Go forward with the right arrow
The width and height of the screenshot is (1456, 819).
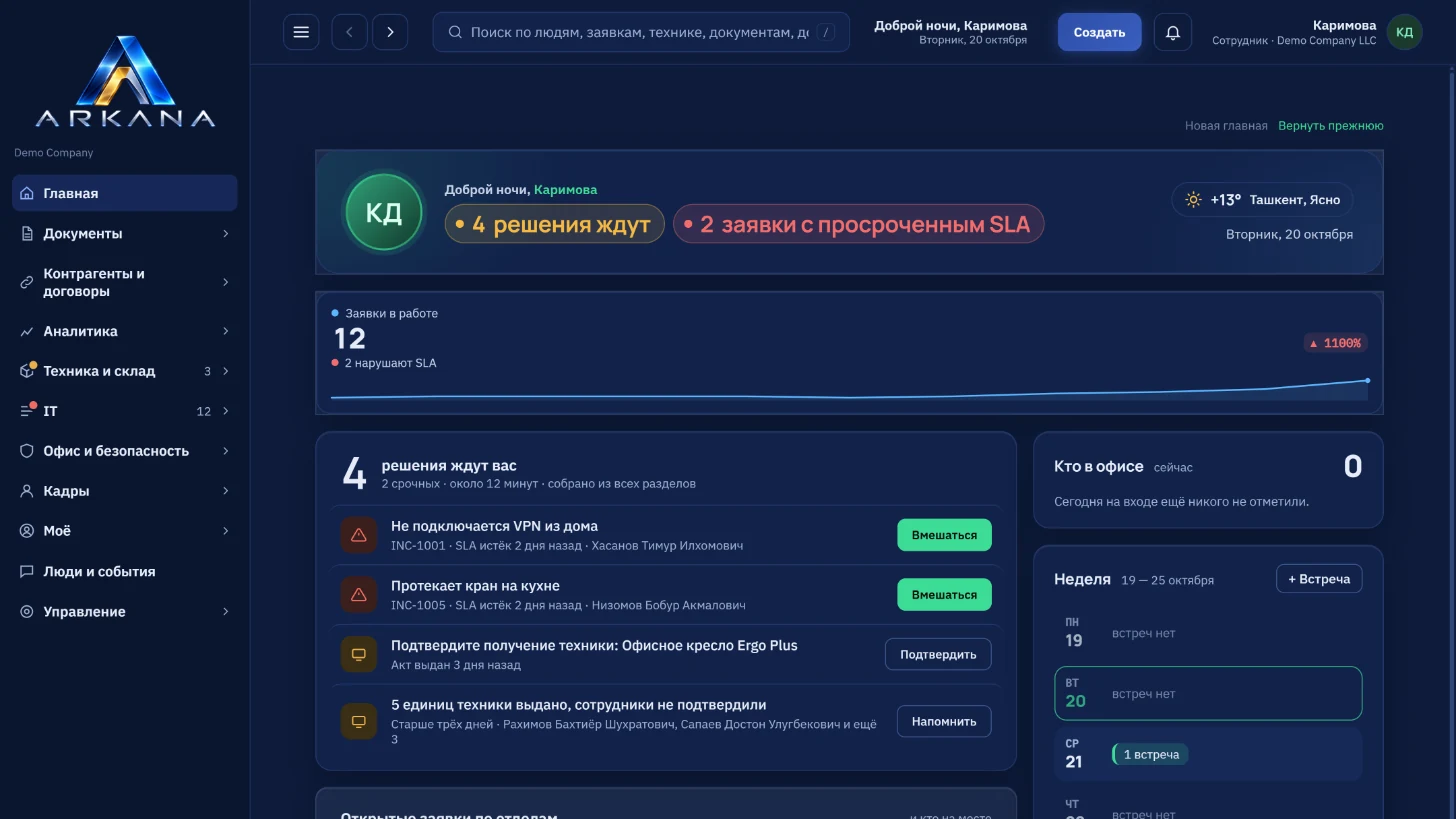click(390, 32)
